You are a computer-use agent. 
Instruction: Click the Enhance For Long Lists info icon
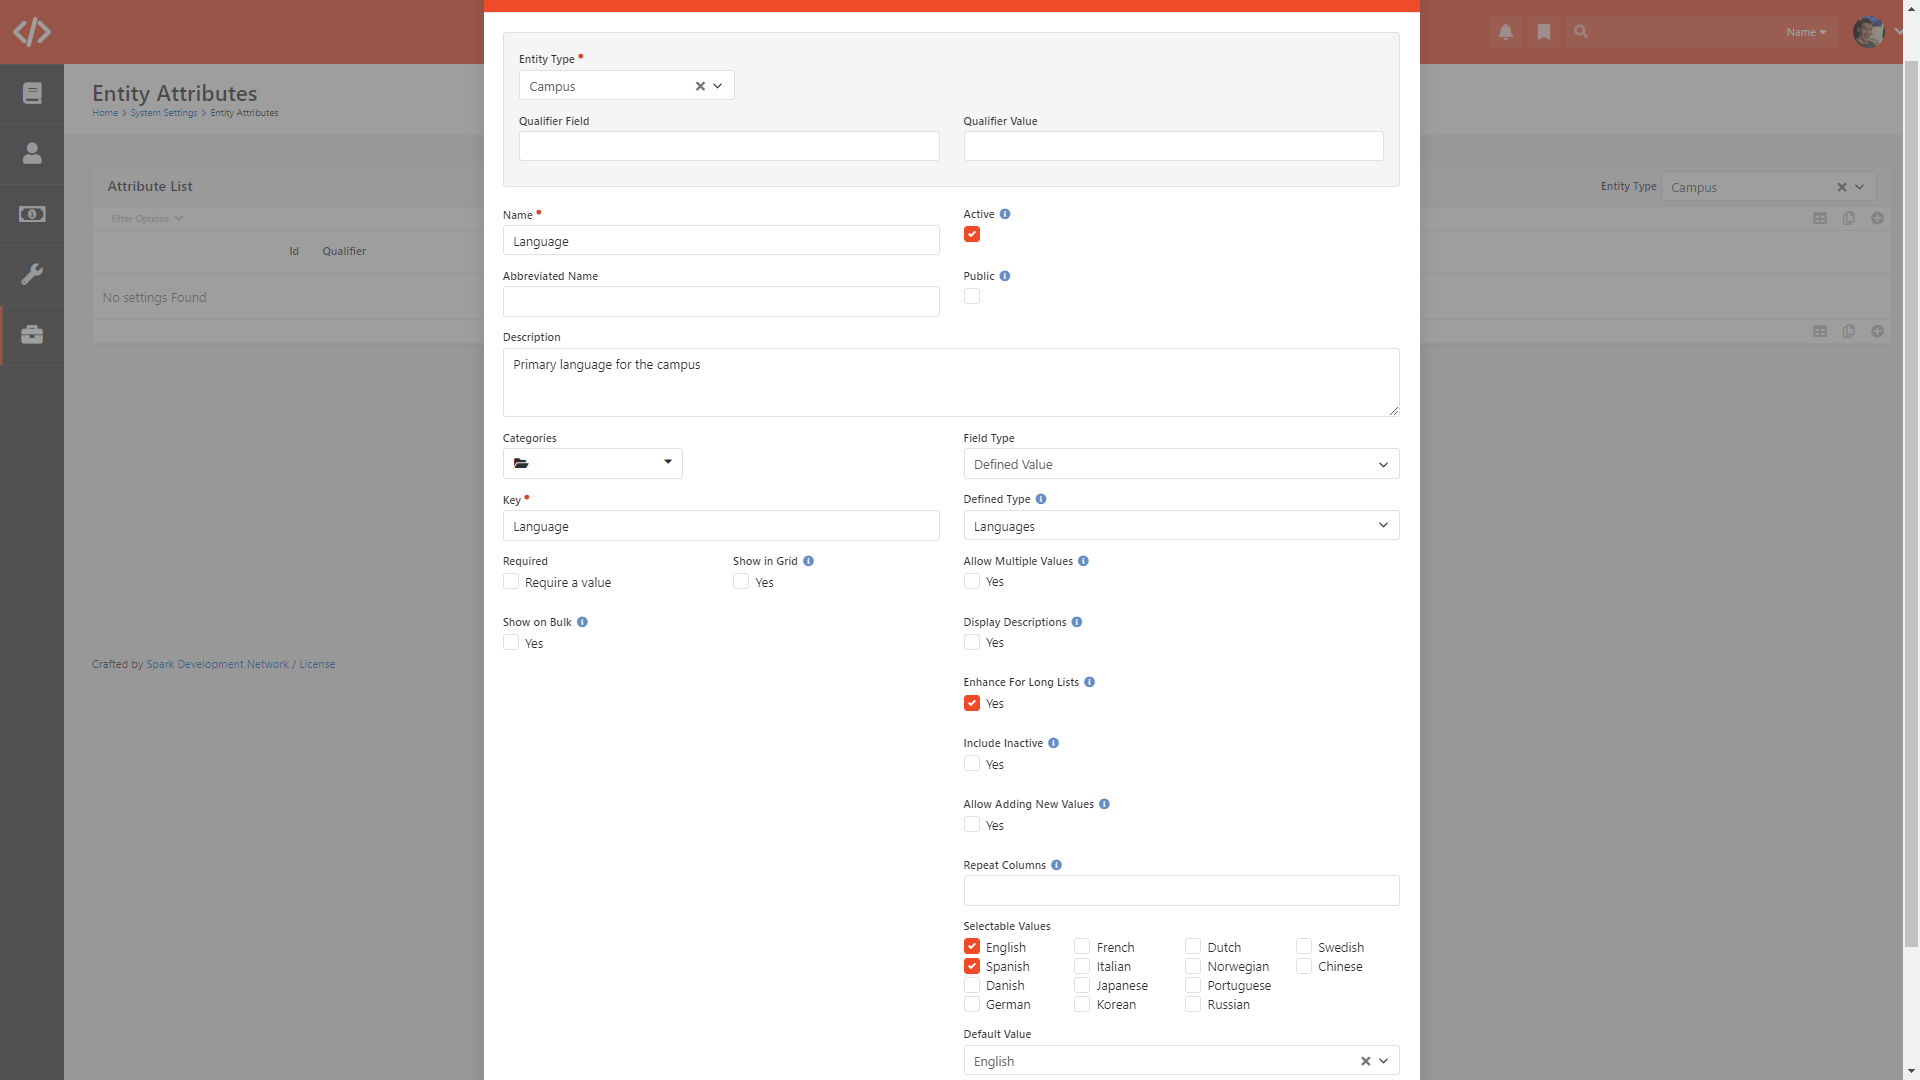[1090, 682]
